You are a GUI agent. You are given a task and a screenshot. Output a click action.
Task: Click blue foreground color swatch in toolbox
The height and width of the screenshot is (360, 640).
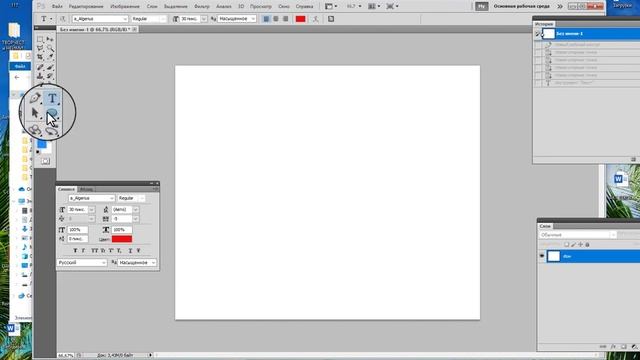pos(42,144)
